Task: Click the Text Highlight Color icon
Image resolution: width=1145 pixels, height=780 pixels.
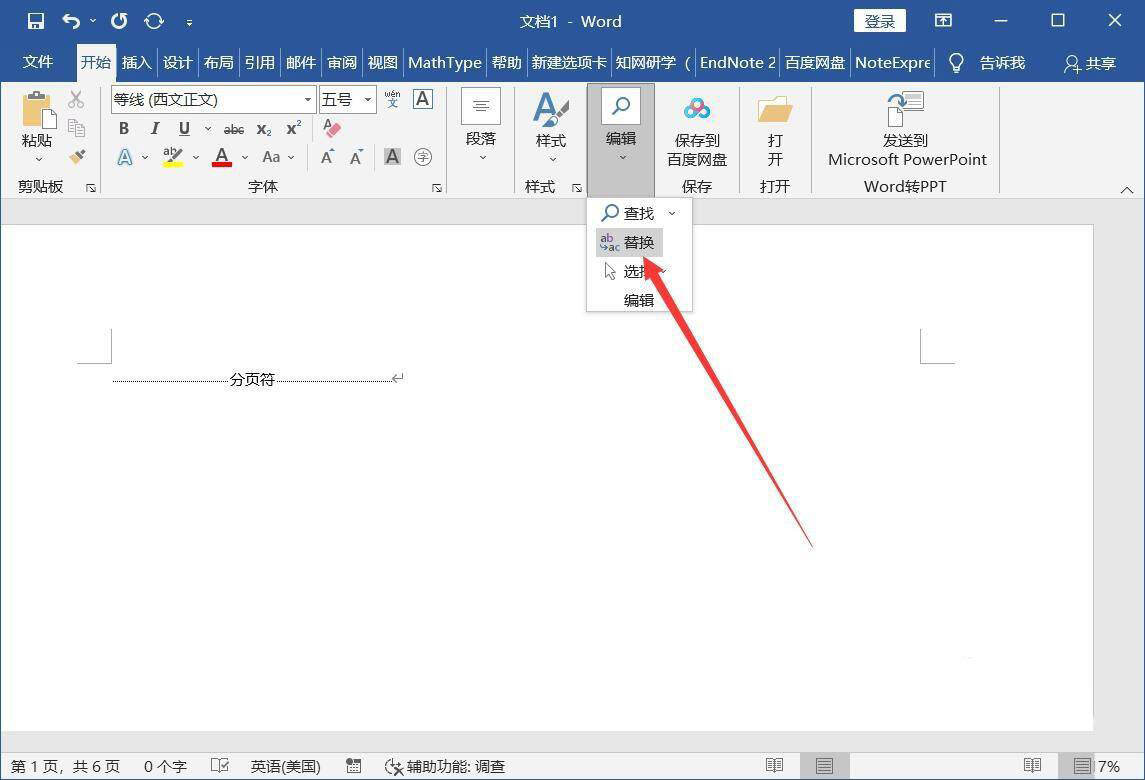Action: point(170,157)
